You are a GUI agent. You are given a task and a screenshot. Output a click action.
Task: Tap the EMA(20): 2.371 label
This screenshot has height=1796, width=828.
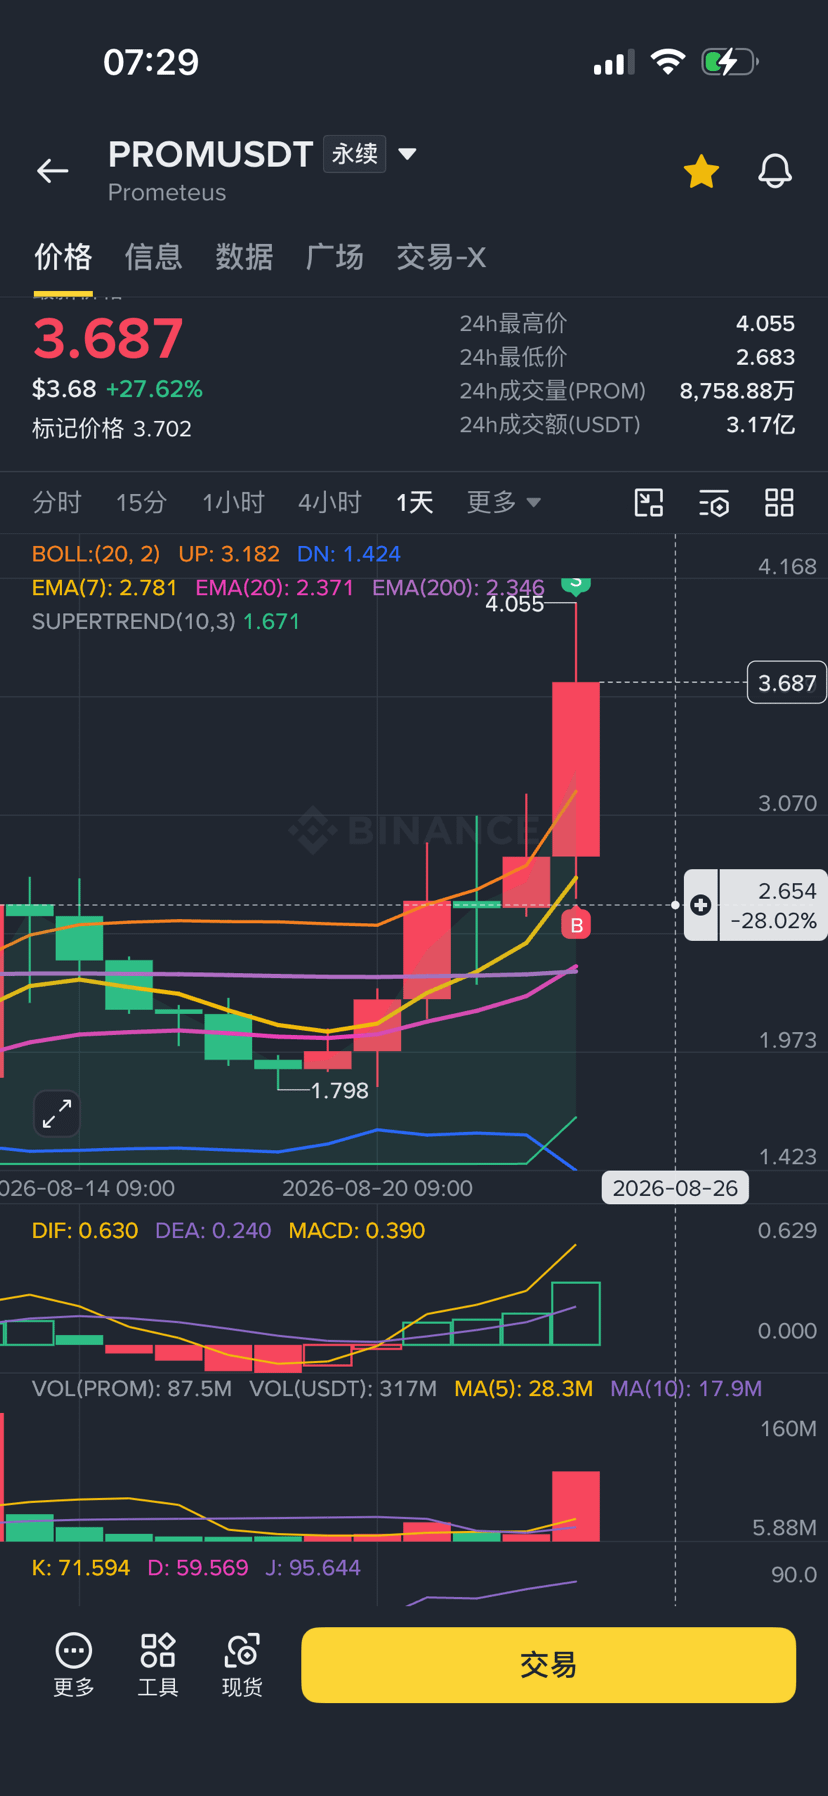click(x=274, y=587)
